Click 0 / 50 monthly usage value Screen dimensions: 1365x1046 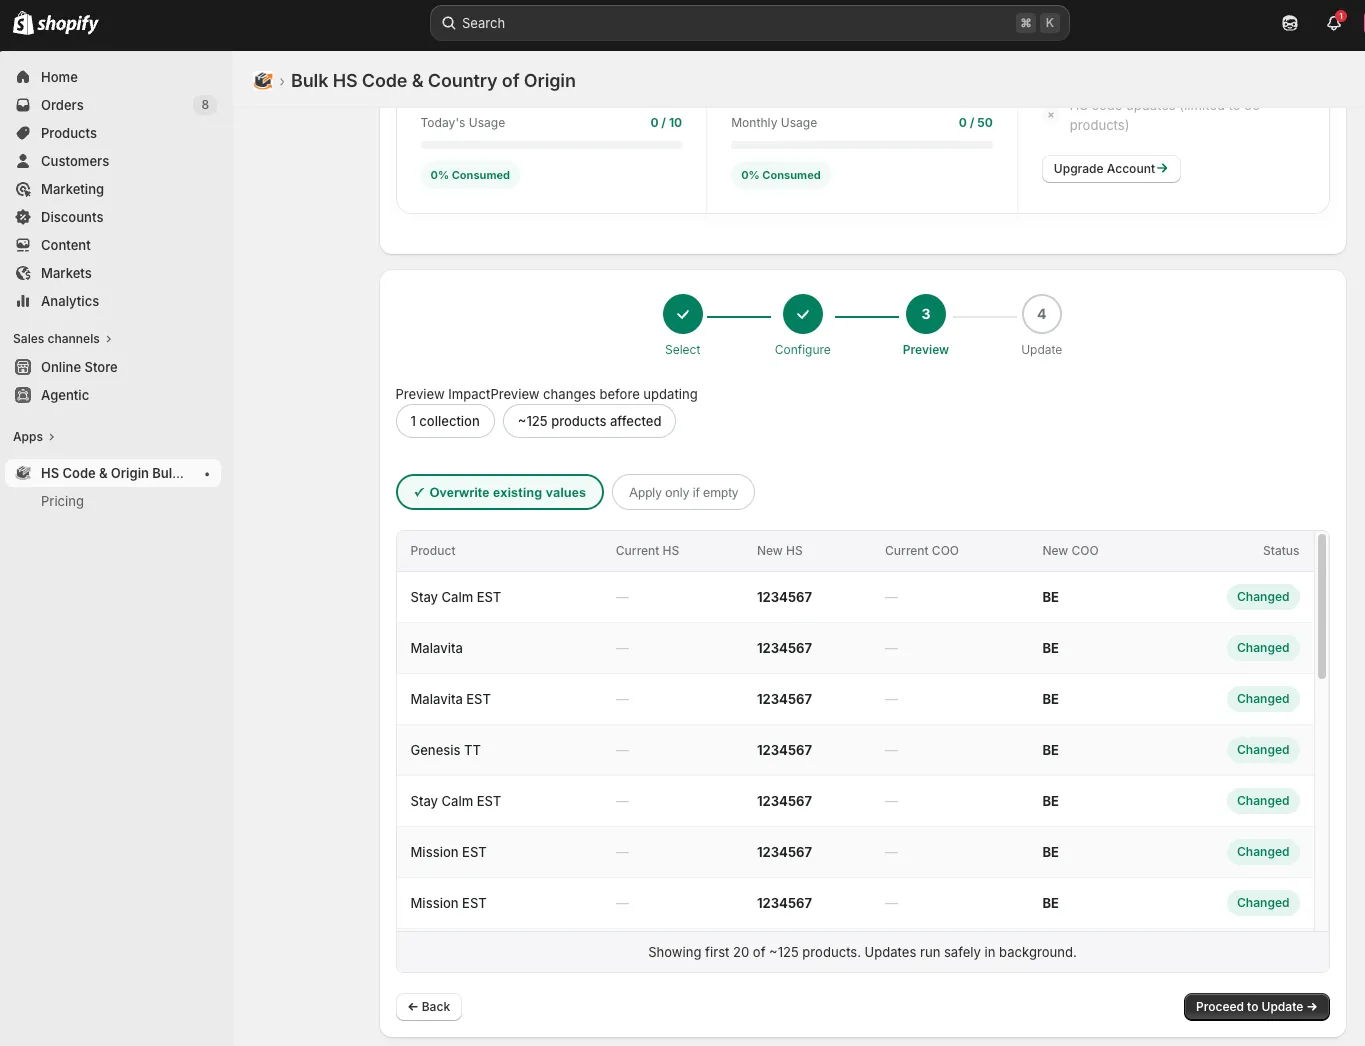(x=975, y=123)
